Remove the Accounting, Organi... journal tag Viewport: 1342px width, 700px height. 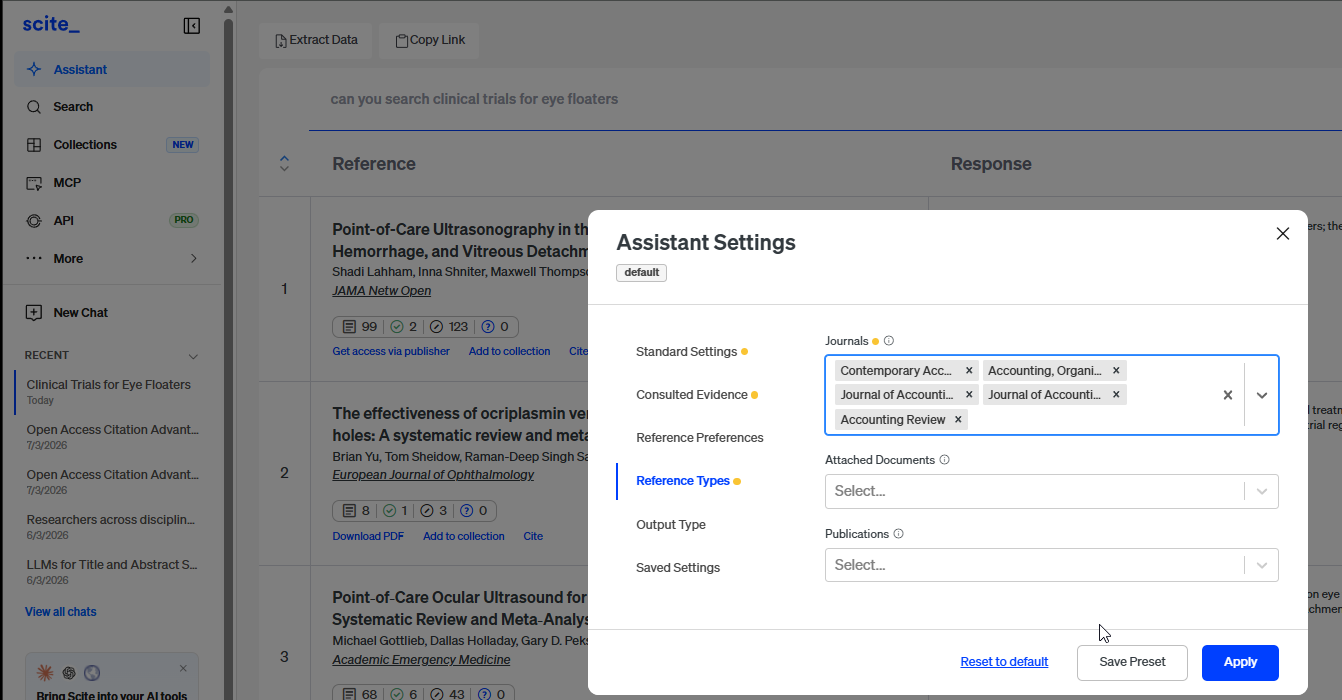1116,371
